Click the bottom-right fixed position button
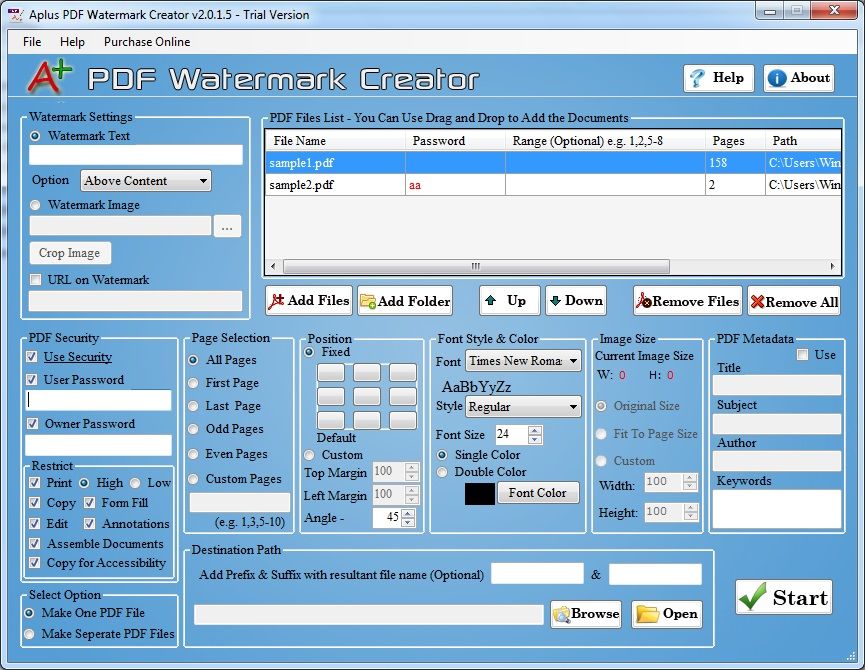865x670 pixels. 403,420
